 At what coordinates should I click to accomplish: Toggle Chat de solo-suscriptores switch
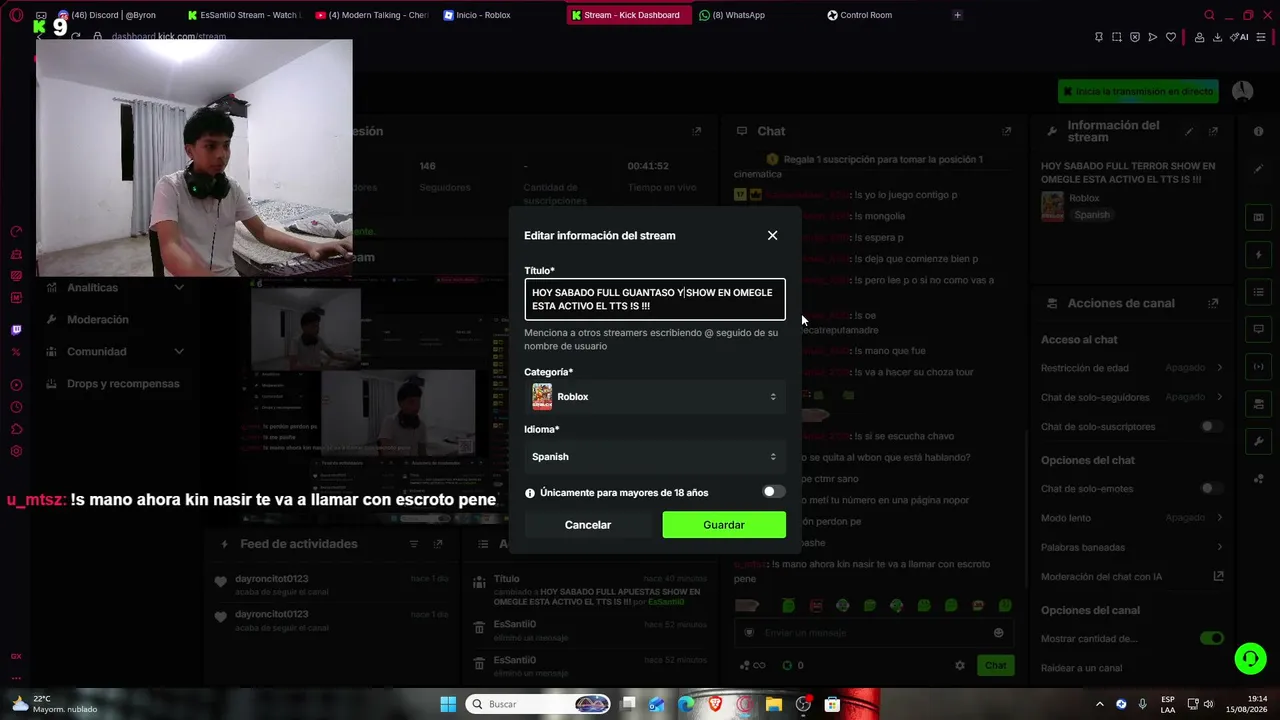coord(1211,427)
